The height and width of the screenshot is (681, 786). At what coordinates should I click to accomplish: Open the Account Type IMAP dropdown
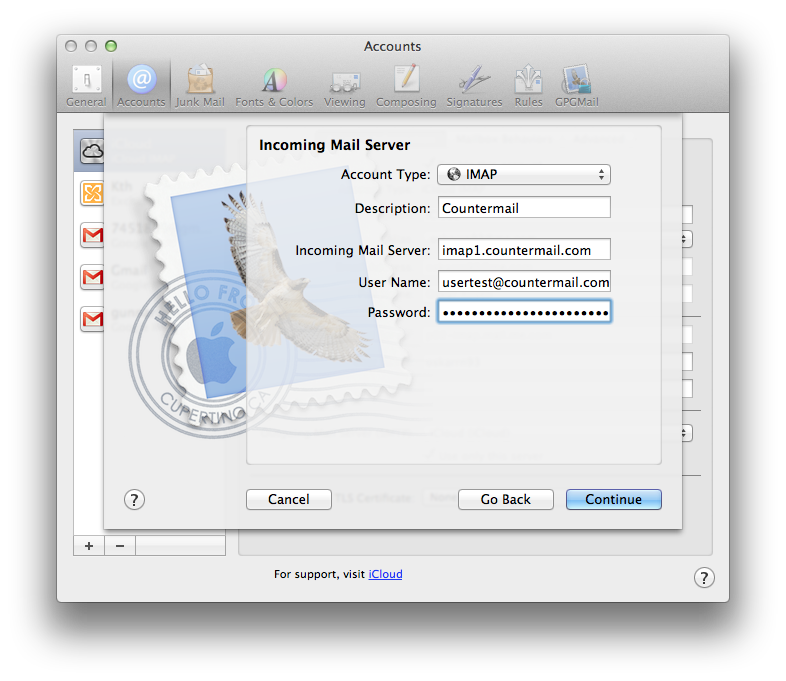(x=524, y=174)
